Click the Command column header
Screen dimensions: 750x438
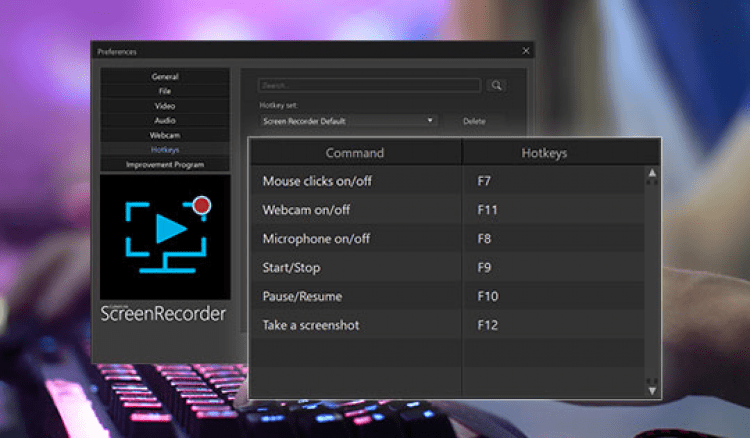(x=355, y=153)
